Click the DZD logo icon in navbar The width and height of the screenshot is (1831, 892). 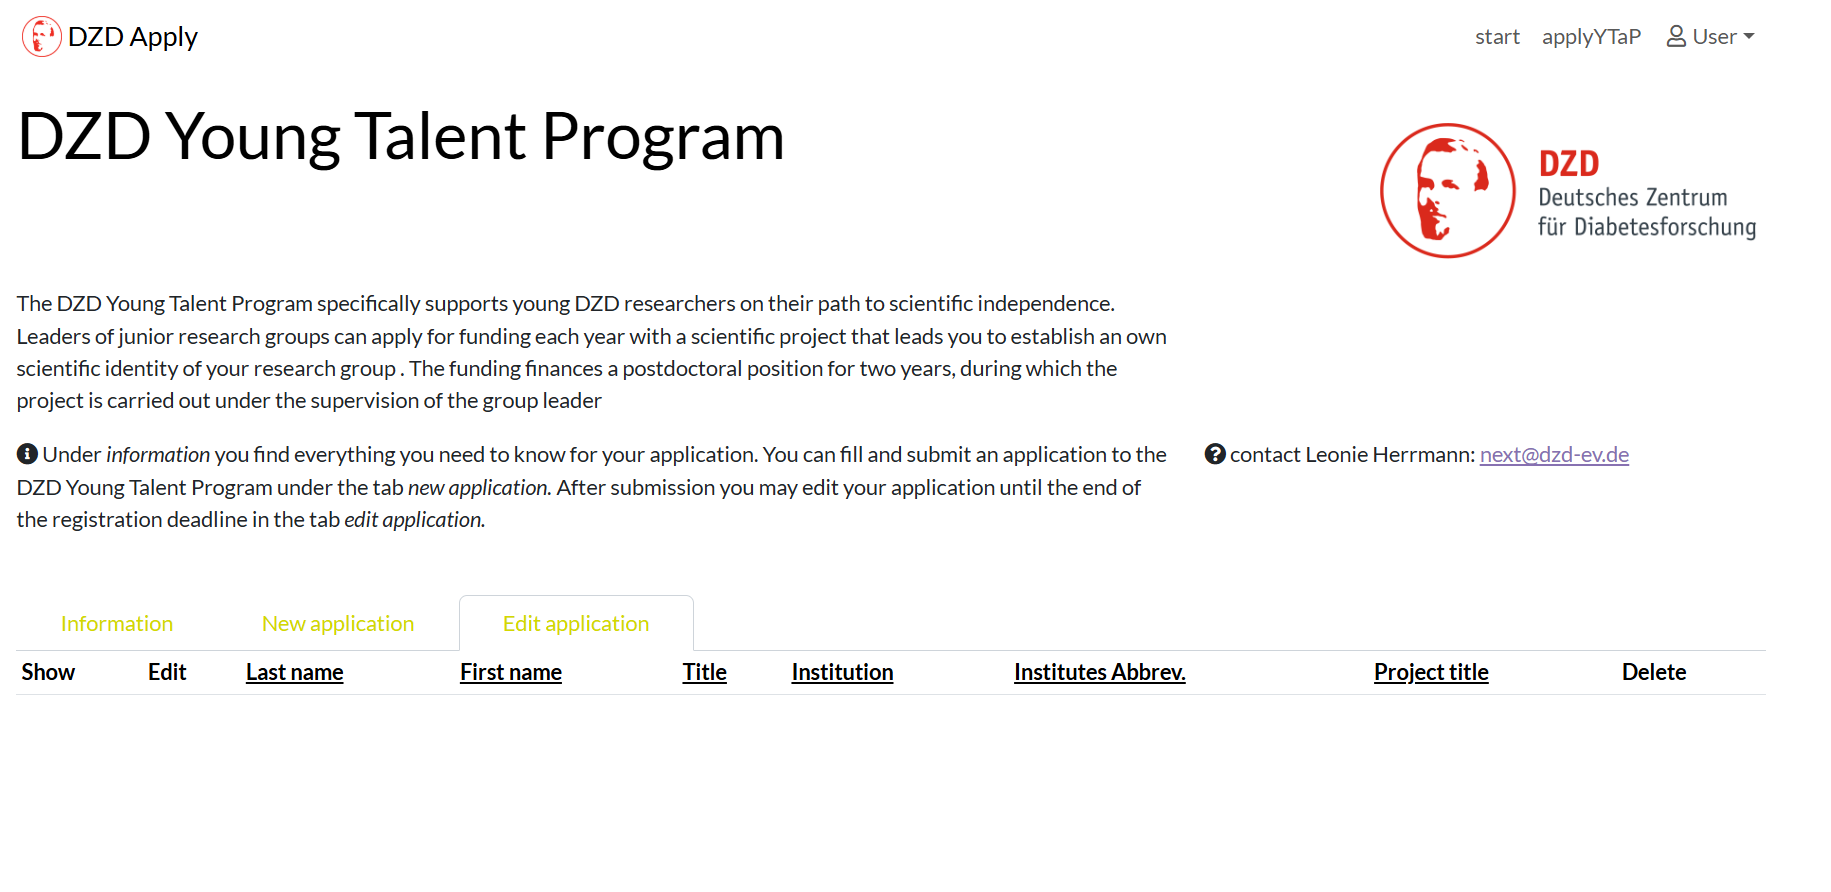(x=41, y=37)
